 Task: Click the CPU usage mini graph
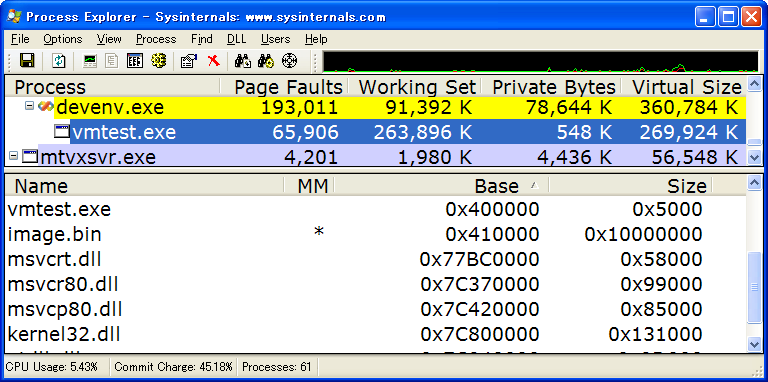tap(540, 61)
